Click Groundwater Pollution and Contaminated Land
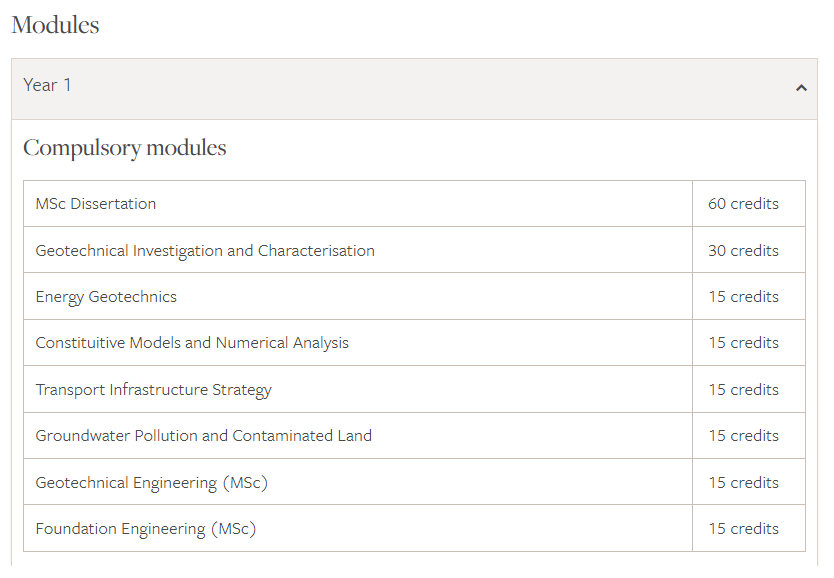 coord(203,436)
